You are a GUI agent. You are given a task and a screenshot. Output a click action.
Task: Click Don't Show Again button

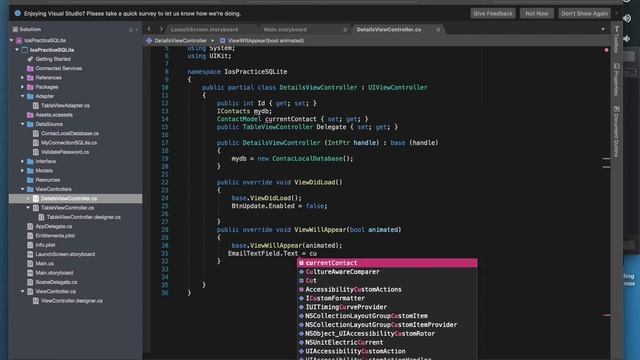pos(584,13)
